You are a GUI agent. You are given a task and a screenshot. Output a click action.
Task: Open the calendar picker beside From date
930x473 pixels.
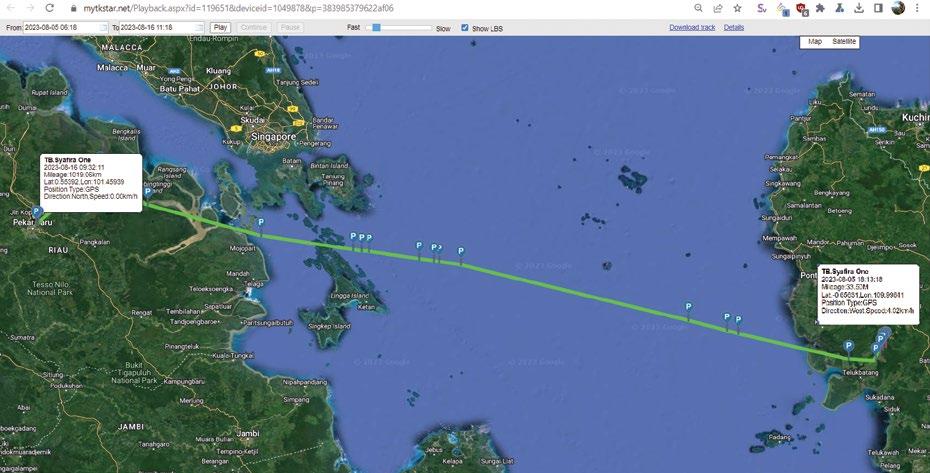point(104,27)
